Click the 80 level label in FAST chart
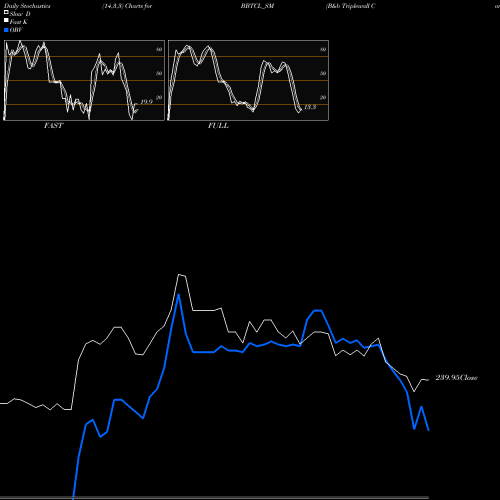500x500 pixels. point(159,50)
